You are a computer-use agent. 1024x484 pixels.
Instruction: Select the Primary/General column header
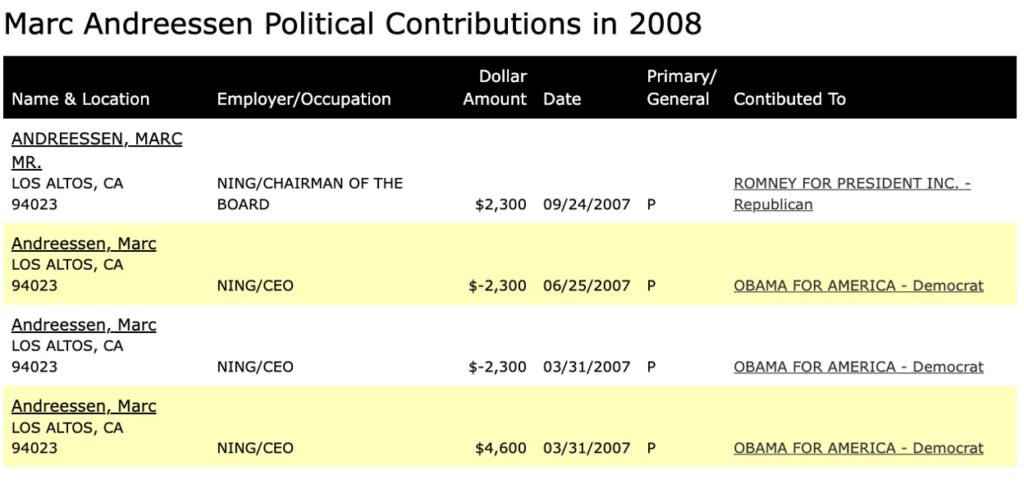[680, 88]
